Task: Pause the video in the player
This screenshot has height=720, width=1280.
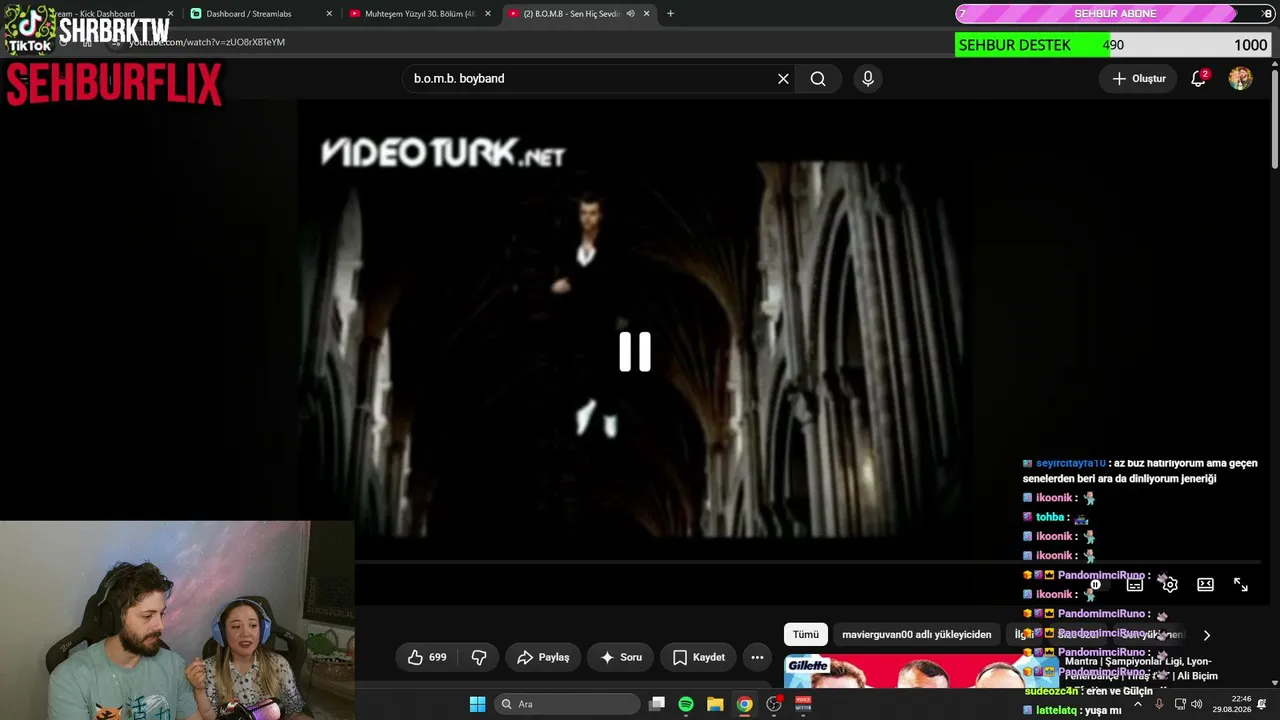Action: click(x=635, y=352)
